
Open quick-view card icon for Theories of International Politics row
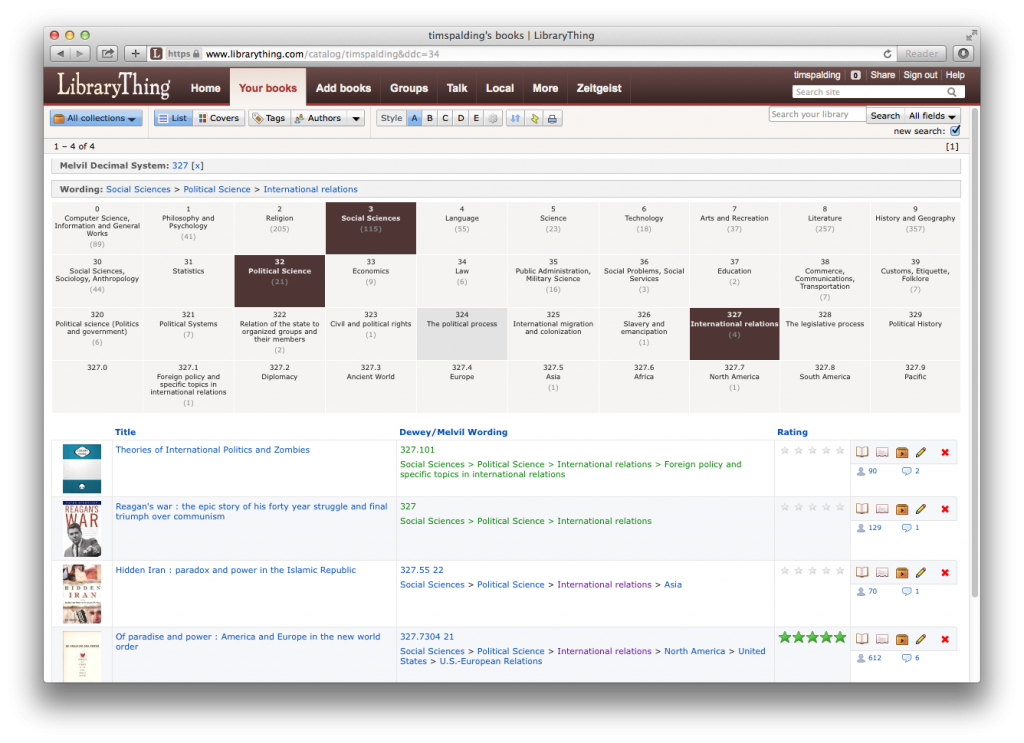point(882,452)
